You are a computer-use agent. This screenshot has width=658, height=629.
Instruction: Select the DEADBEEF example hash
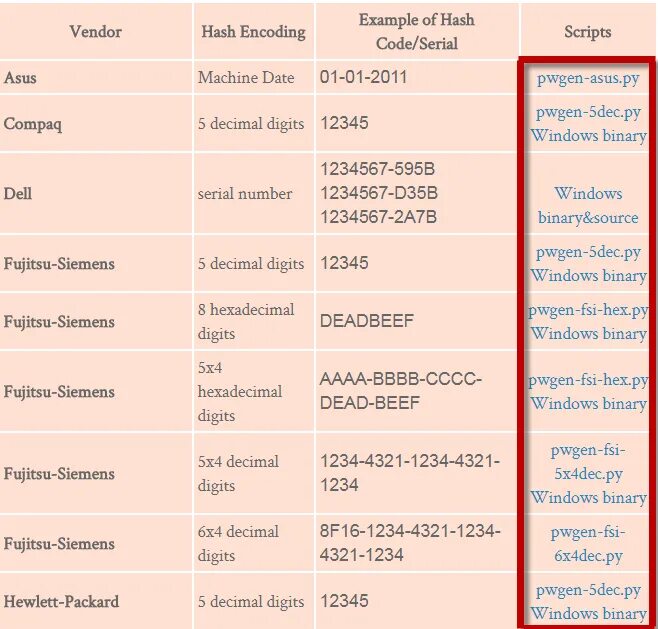tap(367, 321)
